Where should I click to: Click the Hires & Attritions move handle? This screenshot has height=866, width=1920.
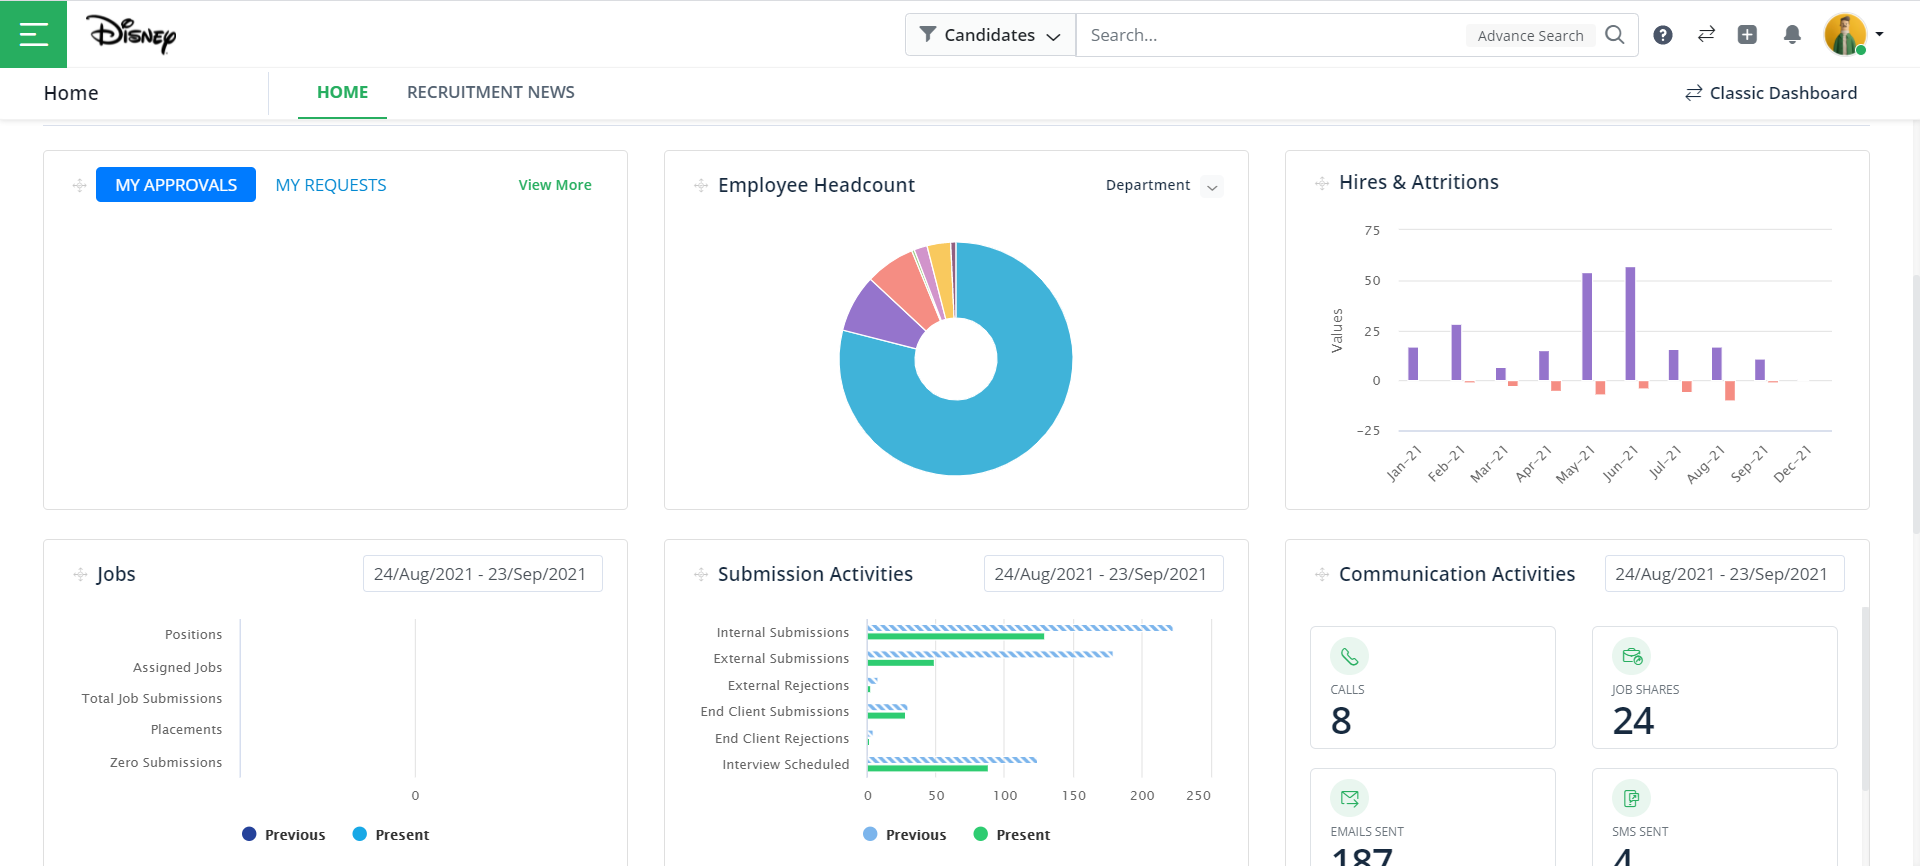point(1321,183)
